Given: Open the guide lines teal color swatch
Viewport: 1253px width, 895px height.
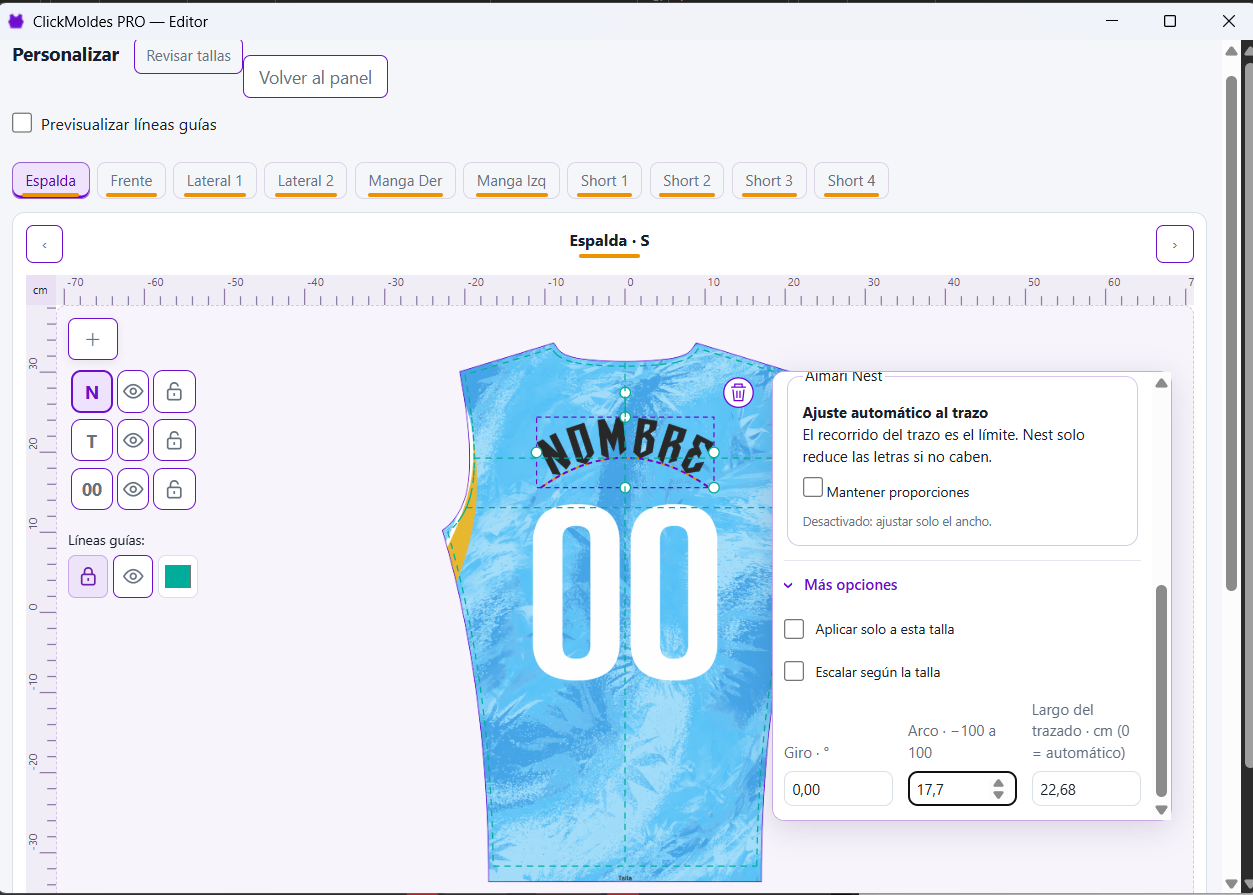Looking at the screenshot, I should tap(178, 577).
